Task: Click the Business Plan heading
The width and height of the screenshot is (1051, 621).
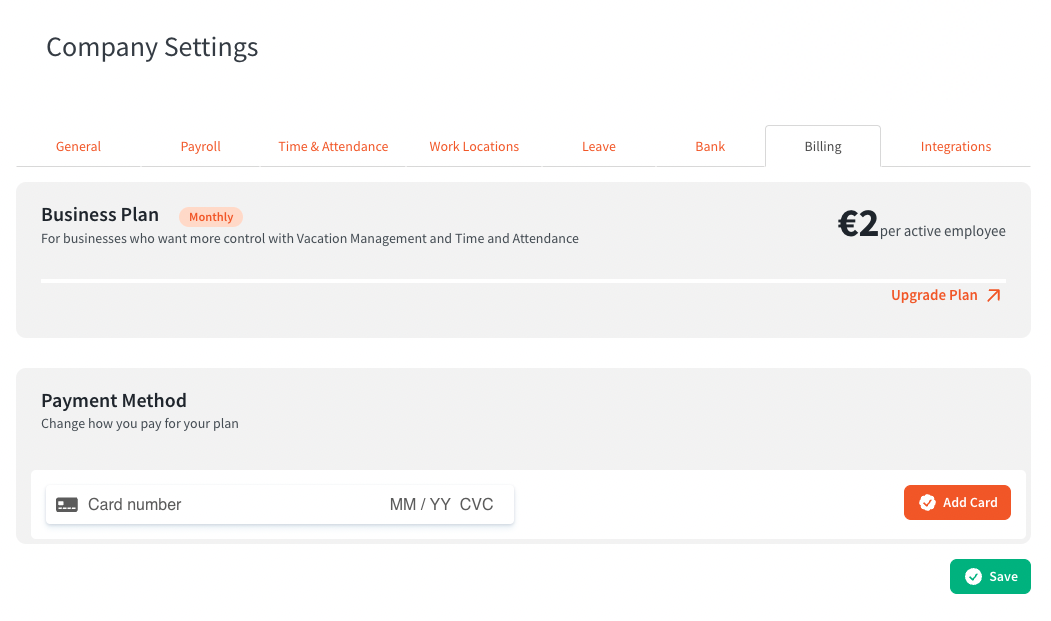Action: [100, 215]
